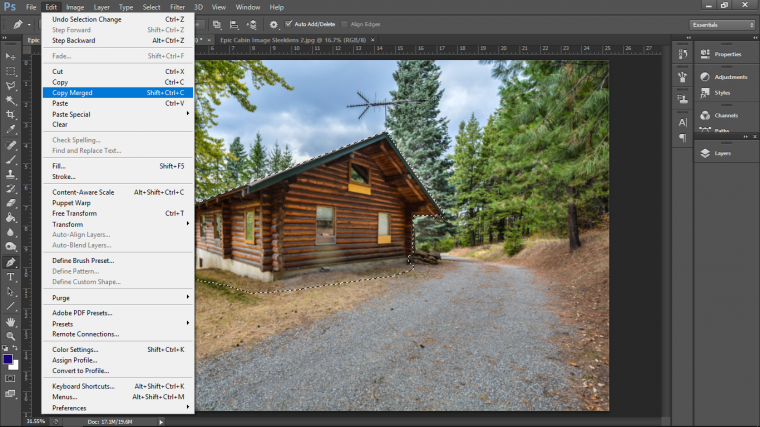Viewport: 760px width, 427px height.
Task: Select the Eraser tool
Action: click(10, 203)
